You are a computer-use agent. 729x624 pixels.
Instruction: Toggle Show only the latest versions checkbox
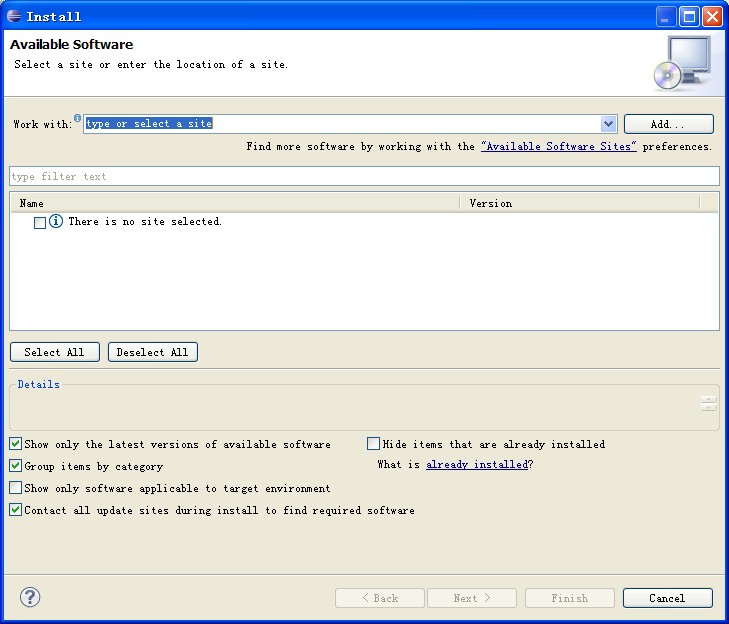[15, 444]
